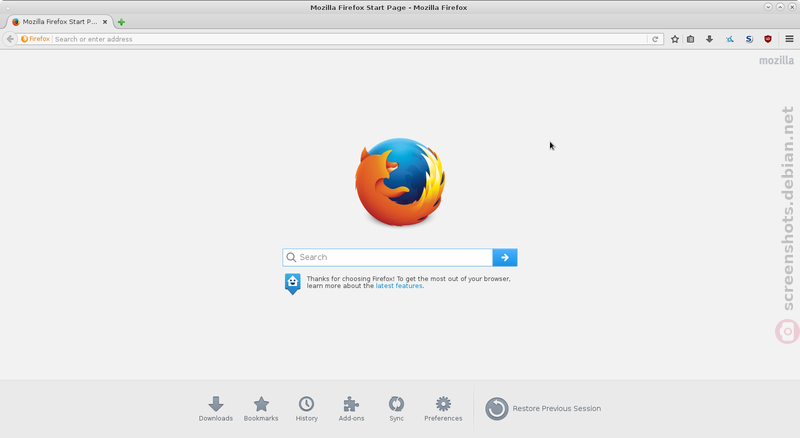Close the Mozilla Firefox Start Page tab

pyautogui.click(x=105, y=22)
